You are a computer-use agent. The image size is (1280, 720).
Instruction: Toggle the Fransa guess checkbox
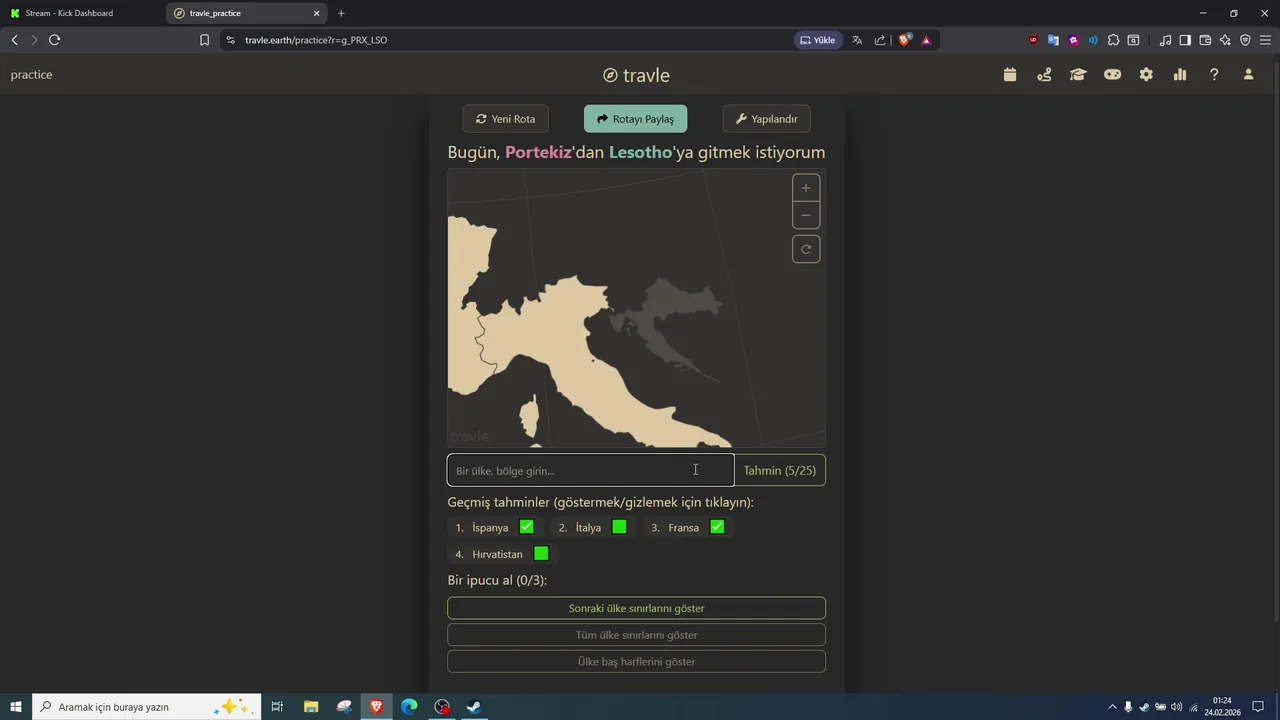point(717,527)
